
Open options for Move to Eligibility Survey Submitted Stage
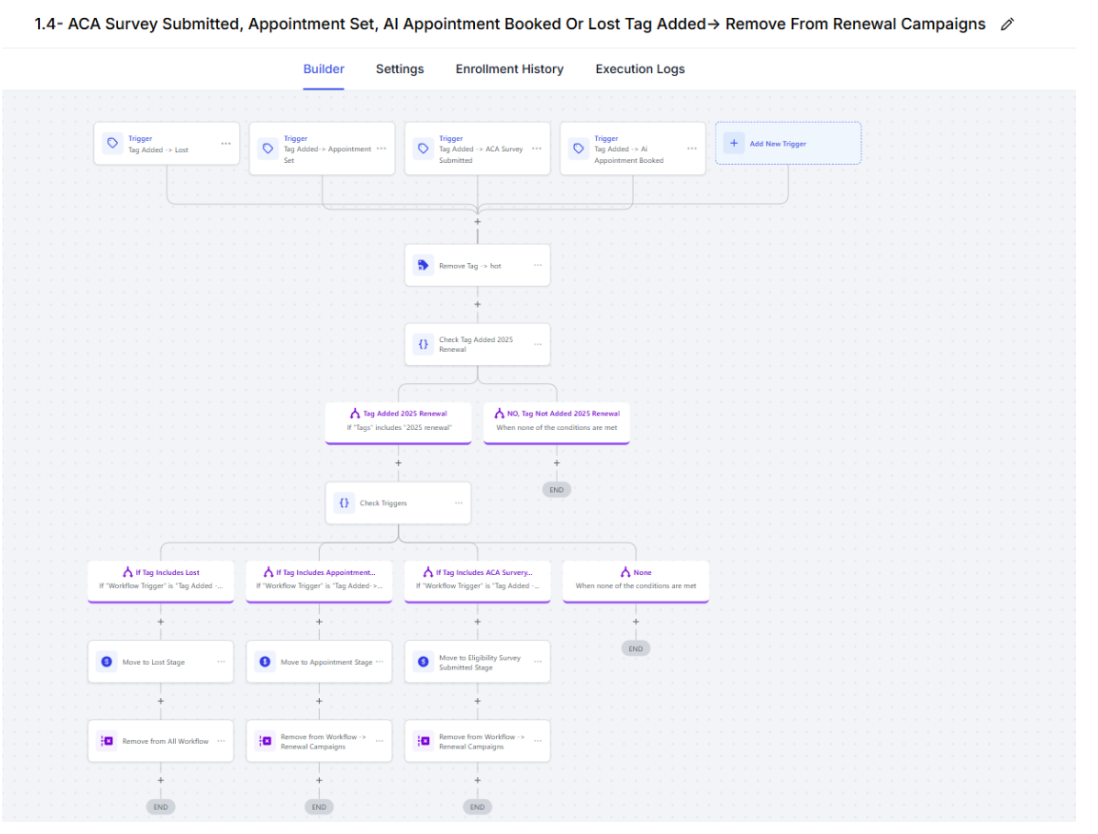point(538,662)
